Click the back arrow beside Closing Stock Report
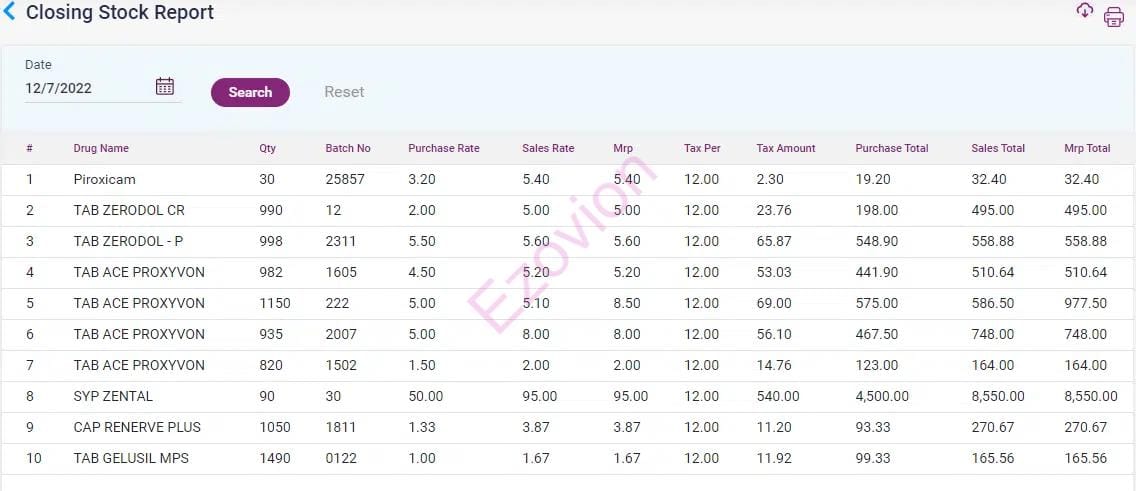 click(x=10, y=13)
